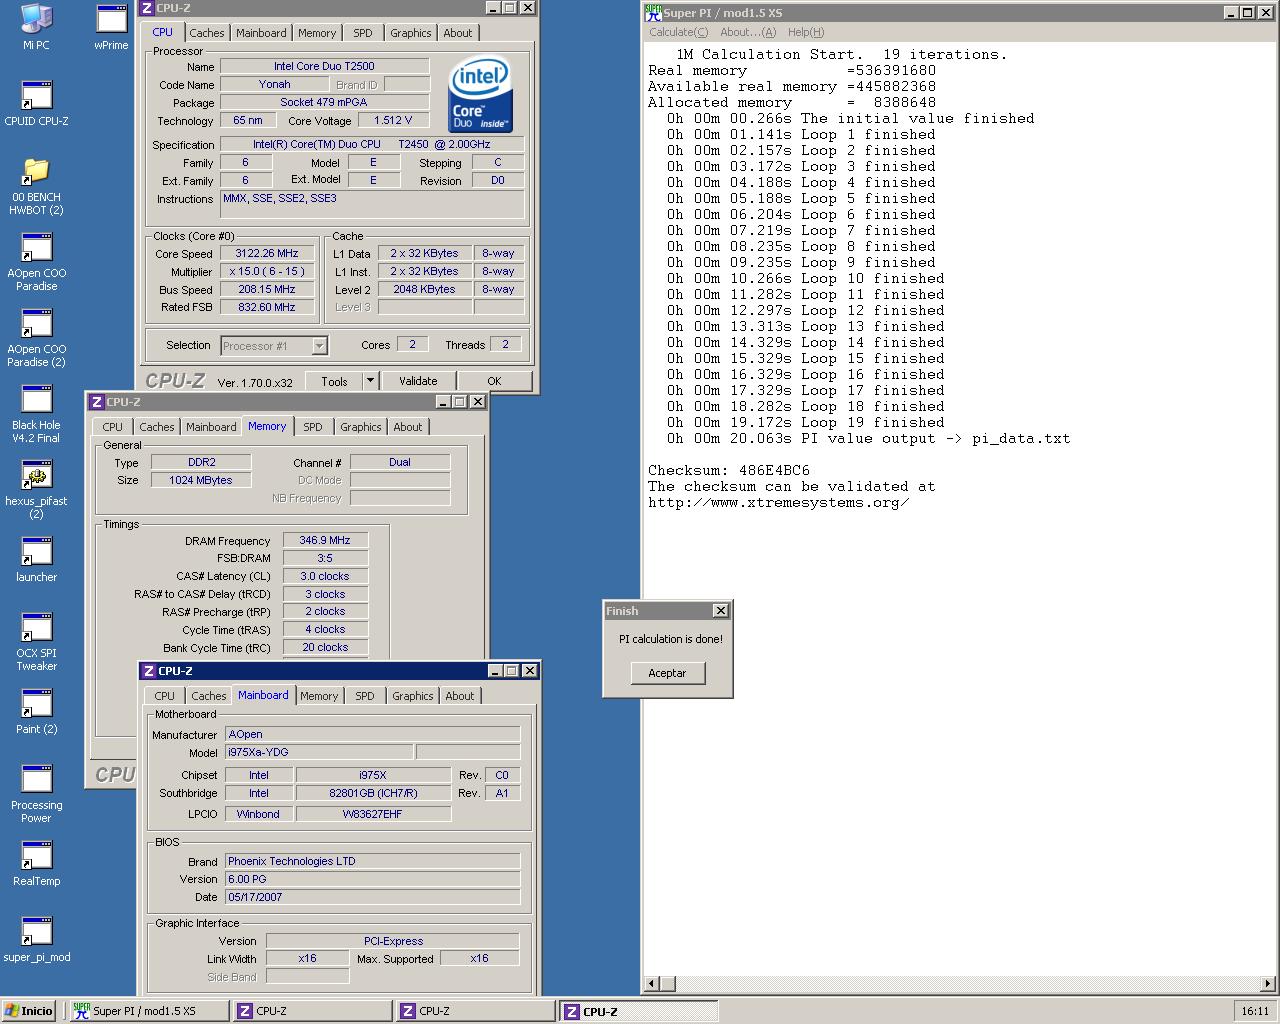The height and width of the screenshot is (1024, 1280).
Task: Click the 1M Calculation Start line
Action: [842, 54]
